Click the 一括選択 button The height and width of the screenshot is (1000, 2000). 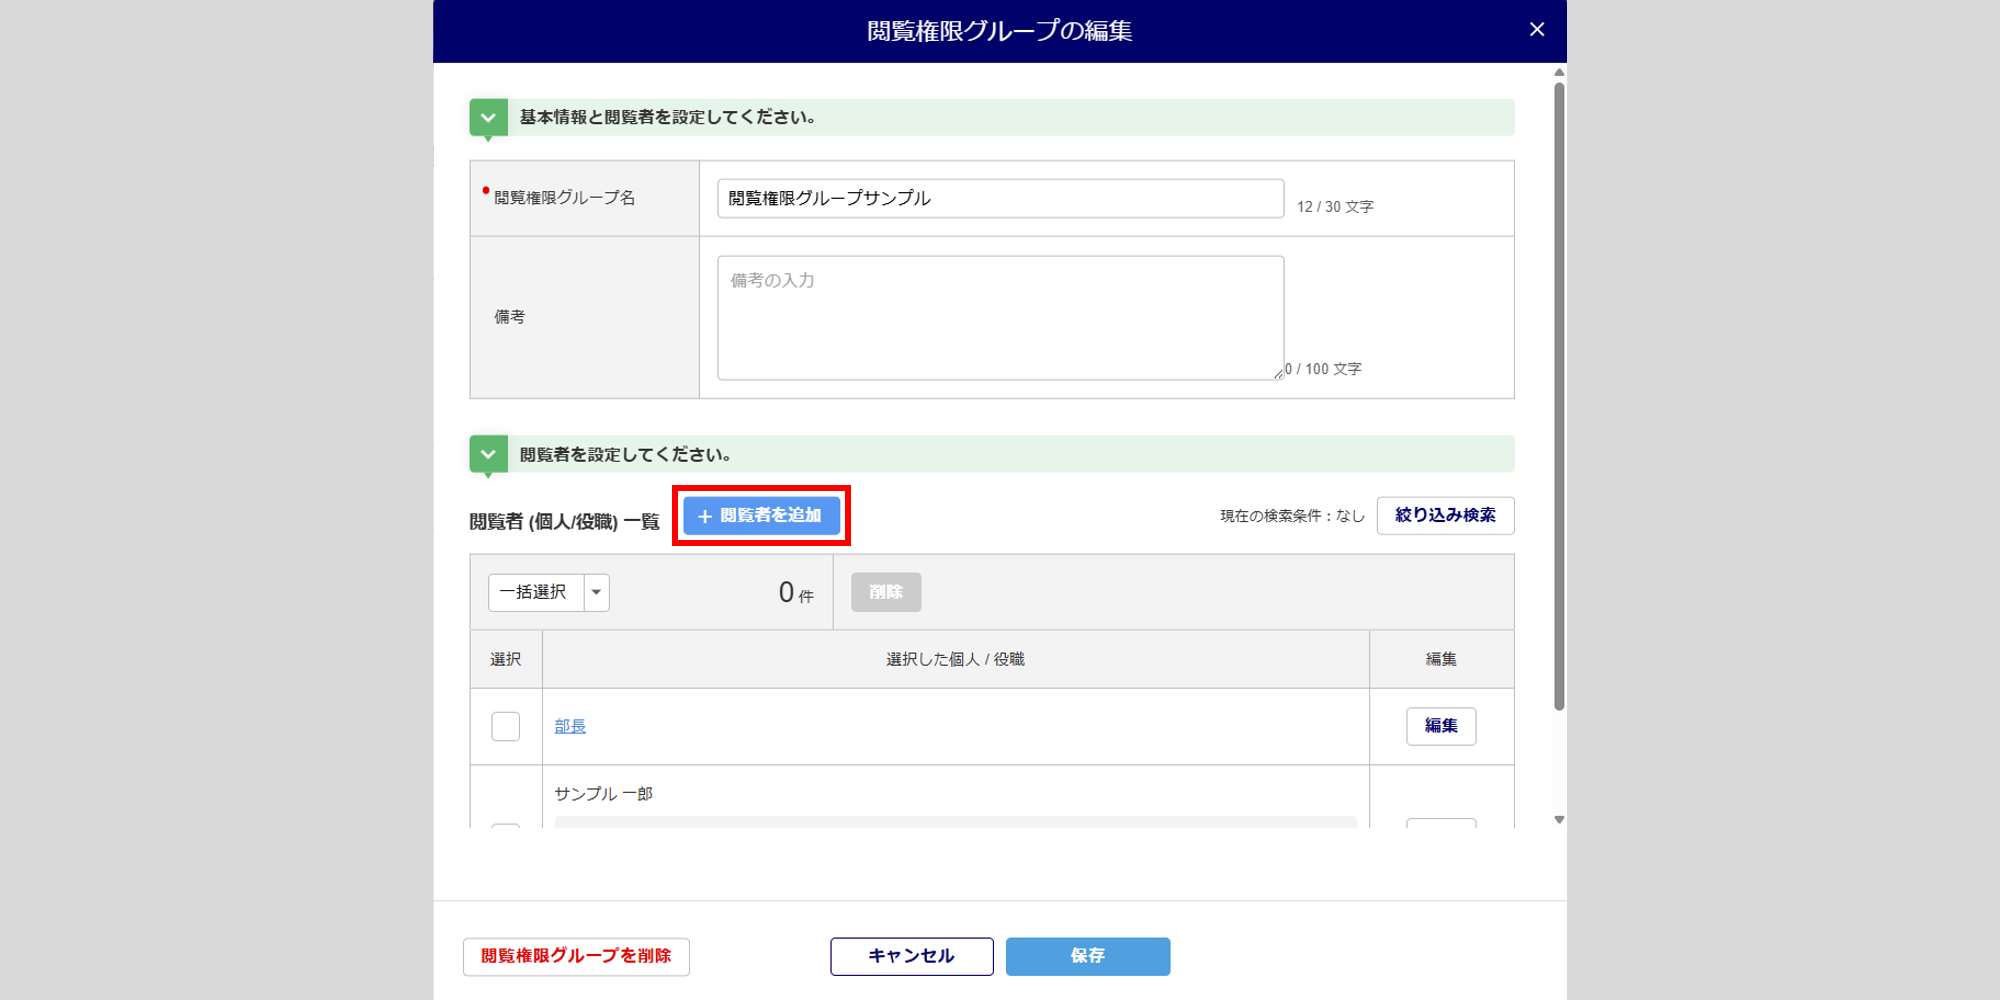[x=535, y=593]
